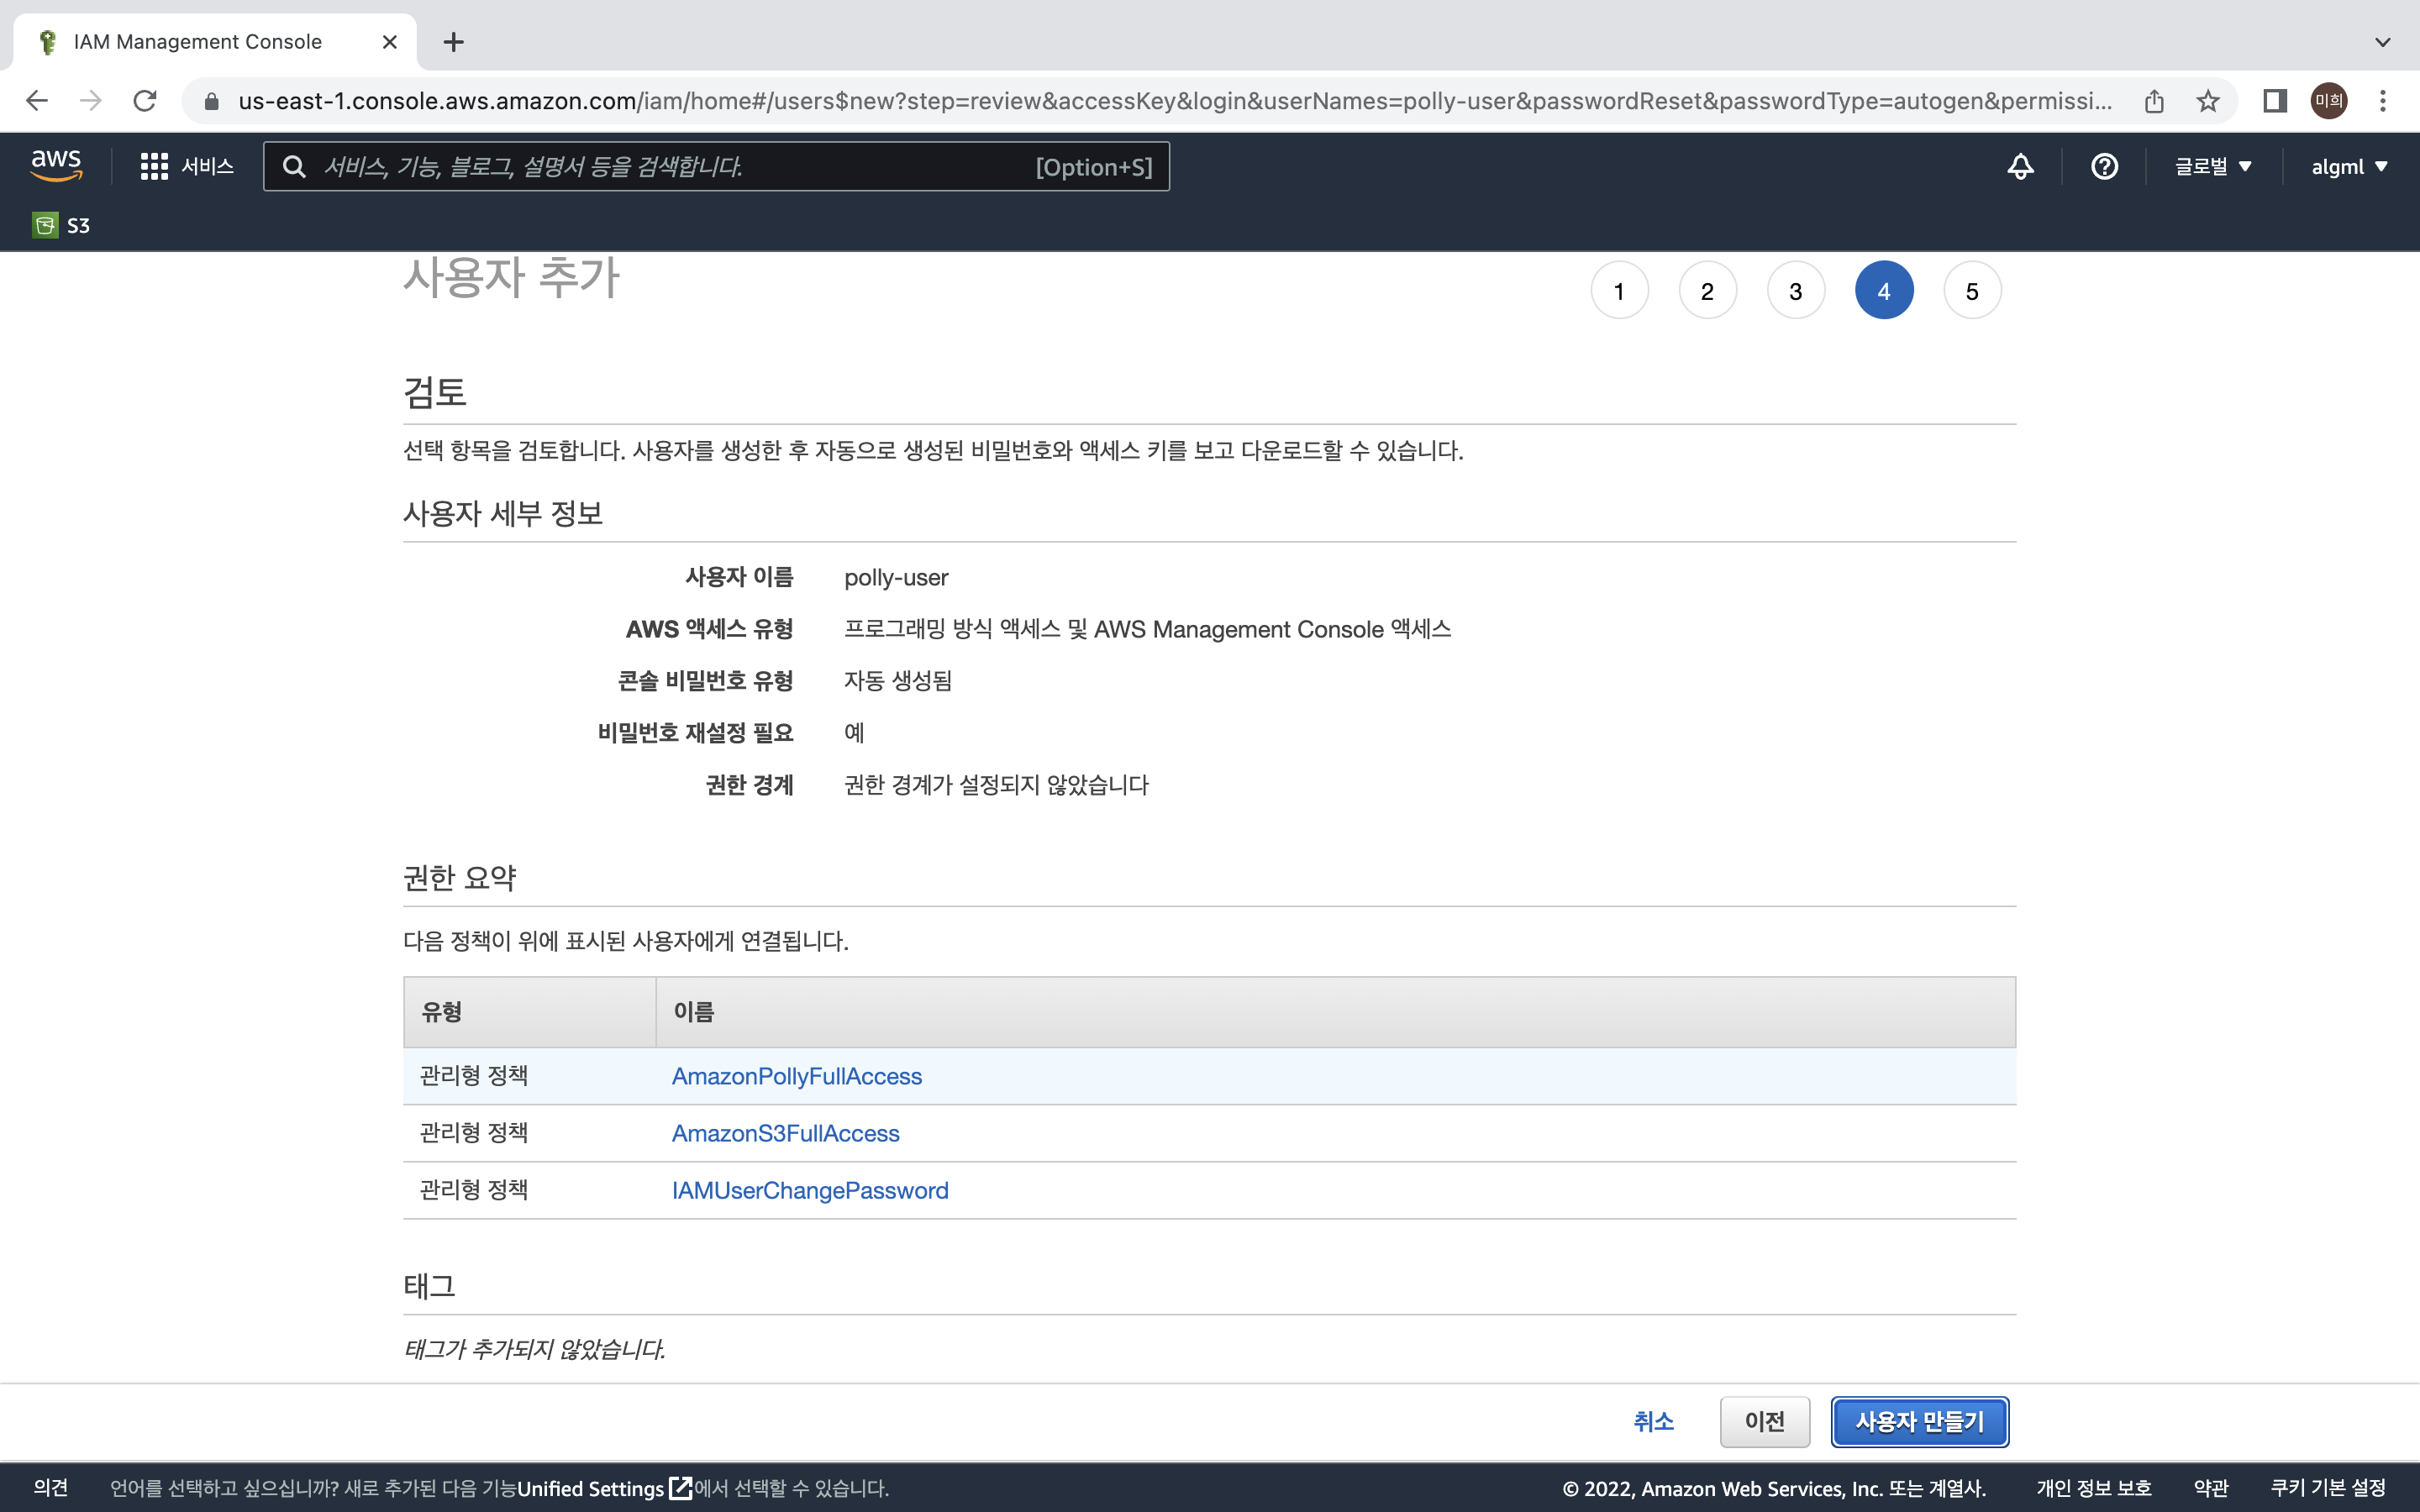Expand the 글로벌 region dropdown
Viewport: 2420px width, 1512px height.
click(2213, 166)
